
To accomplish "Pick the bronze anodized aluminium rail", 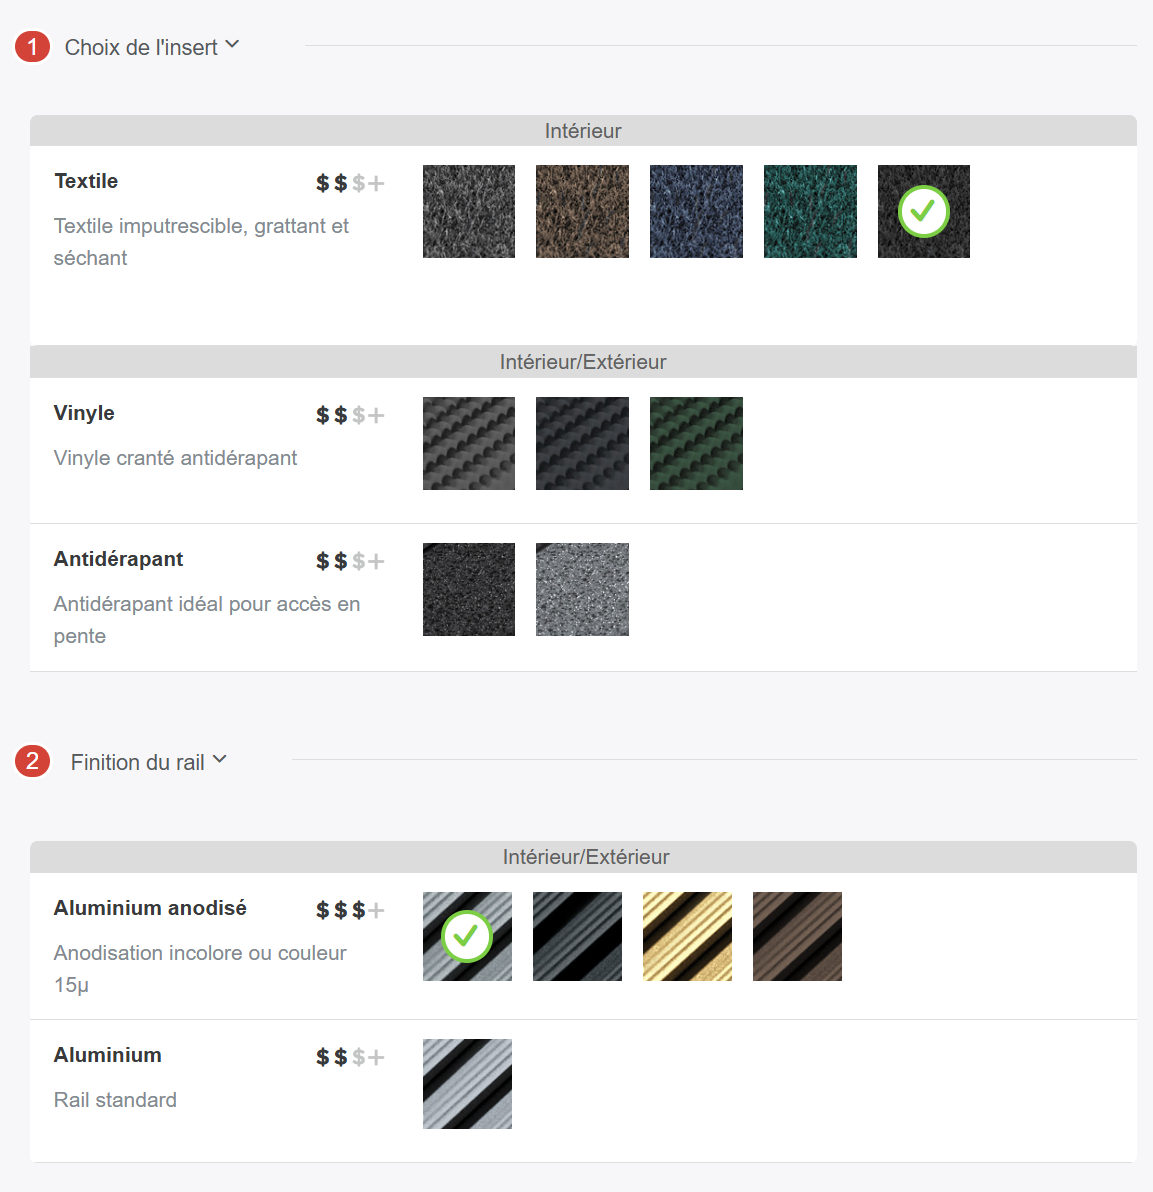I will (x=797, y=936).
